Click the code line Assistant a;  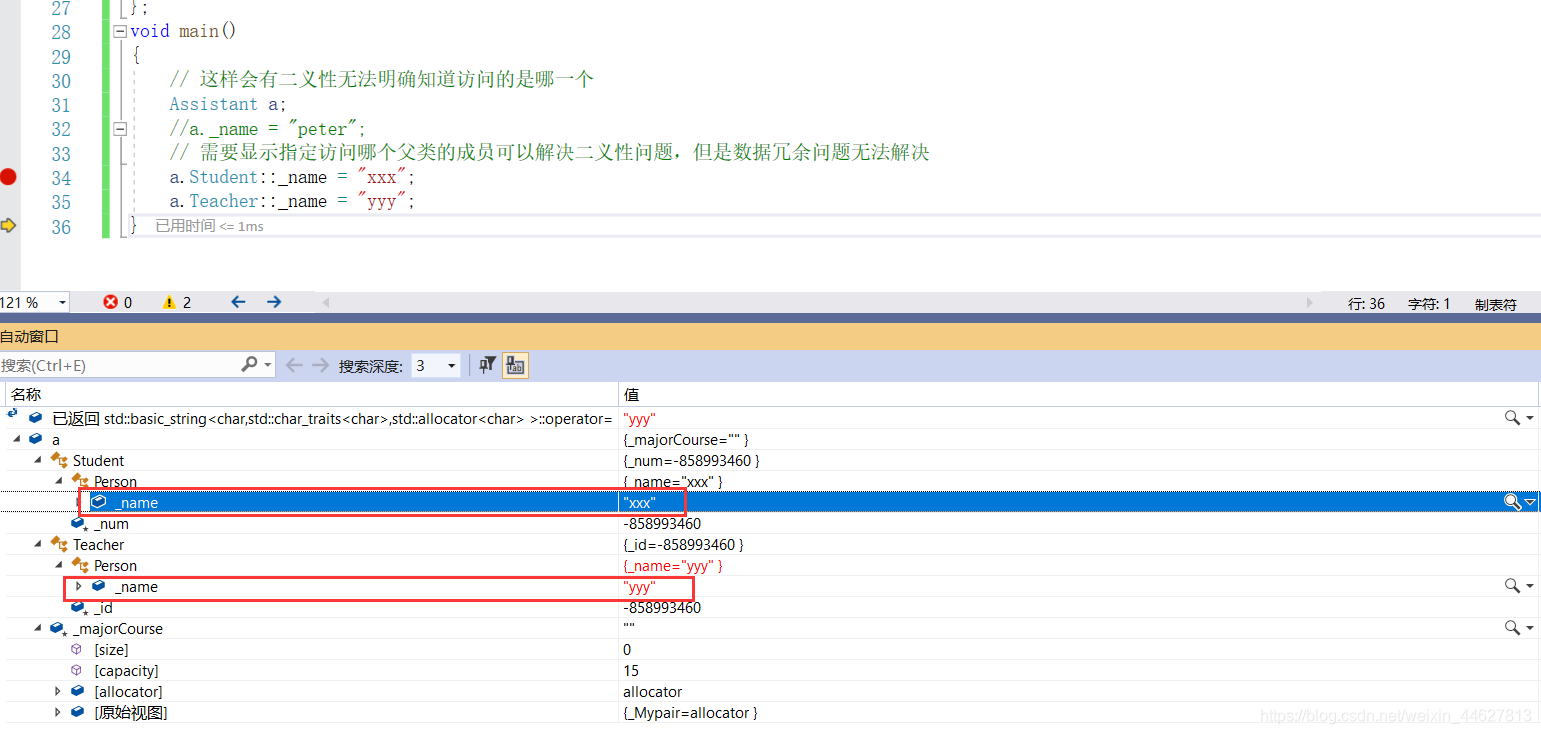click(228, 104)
